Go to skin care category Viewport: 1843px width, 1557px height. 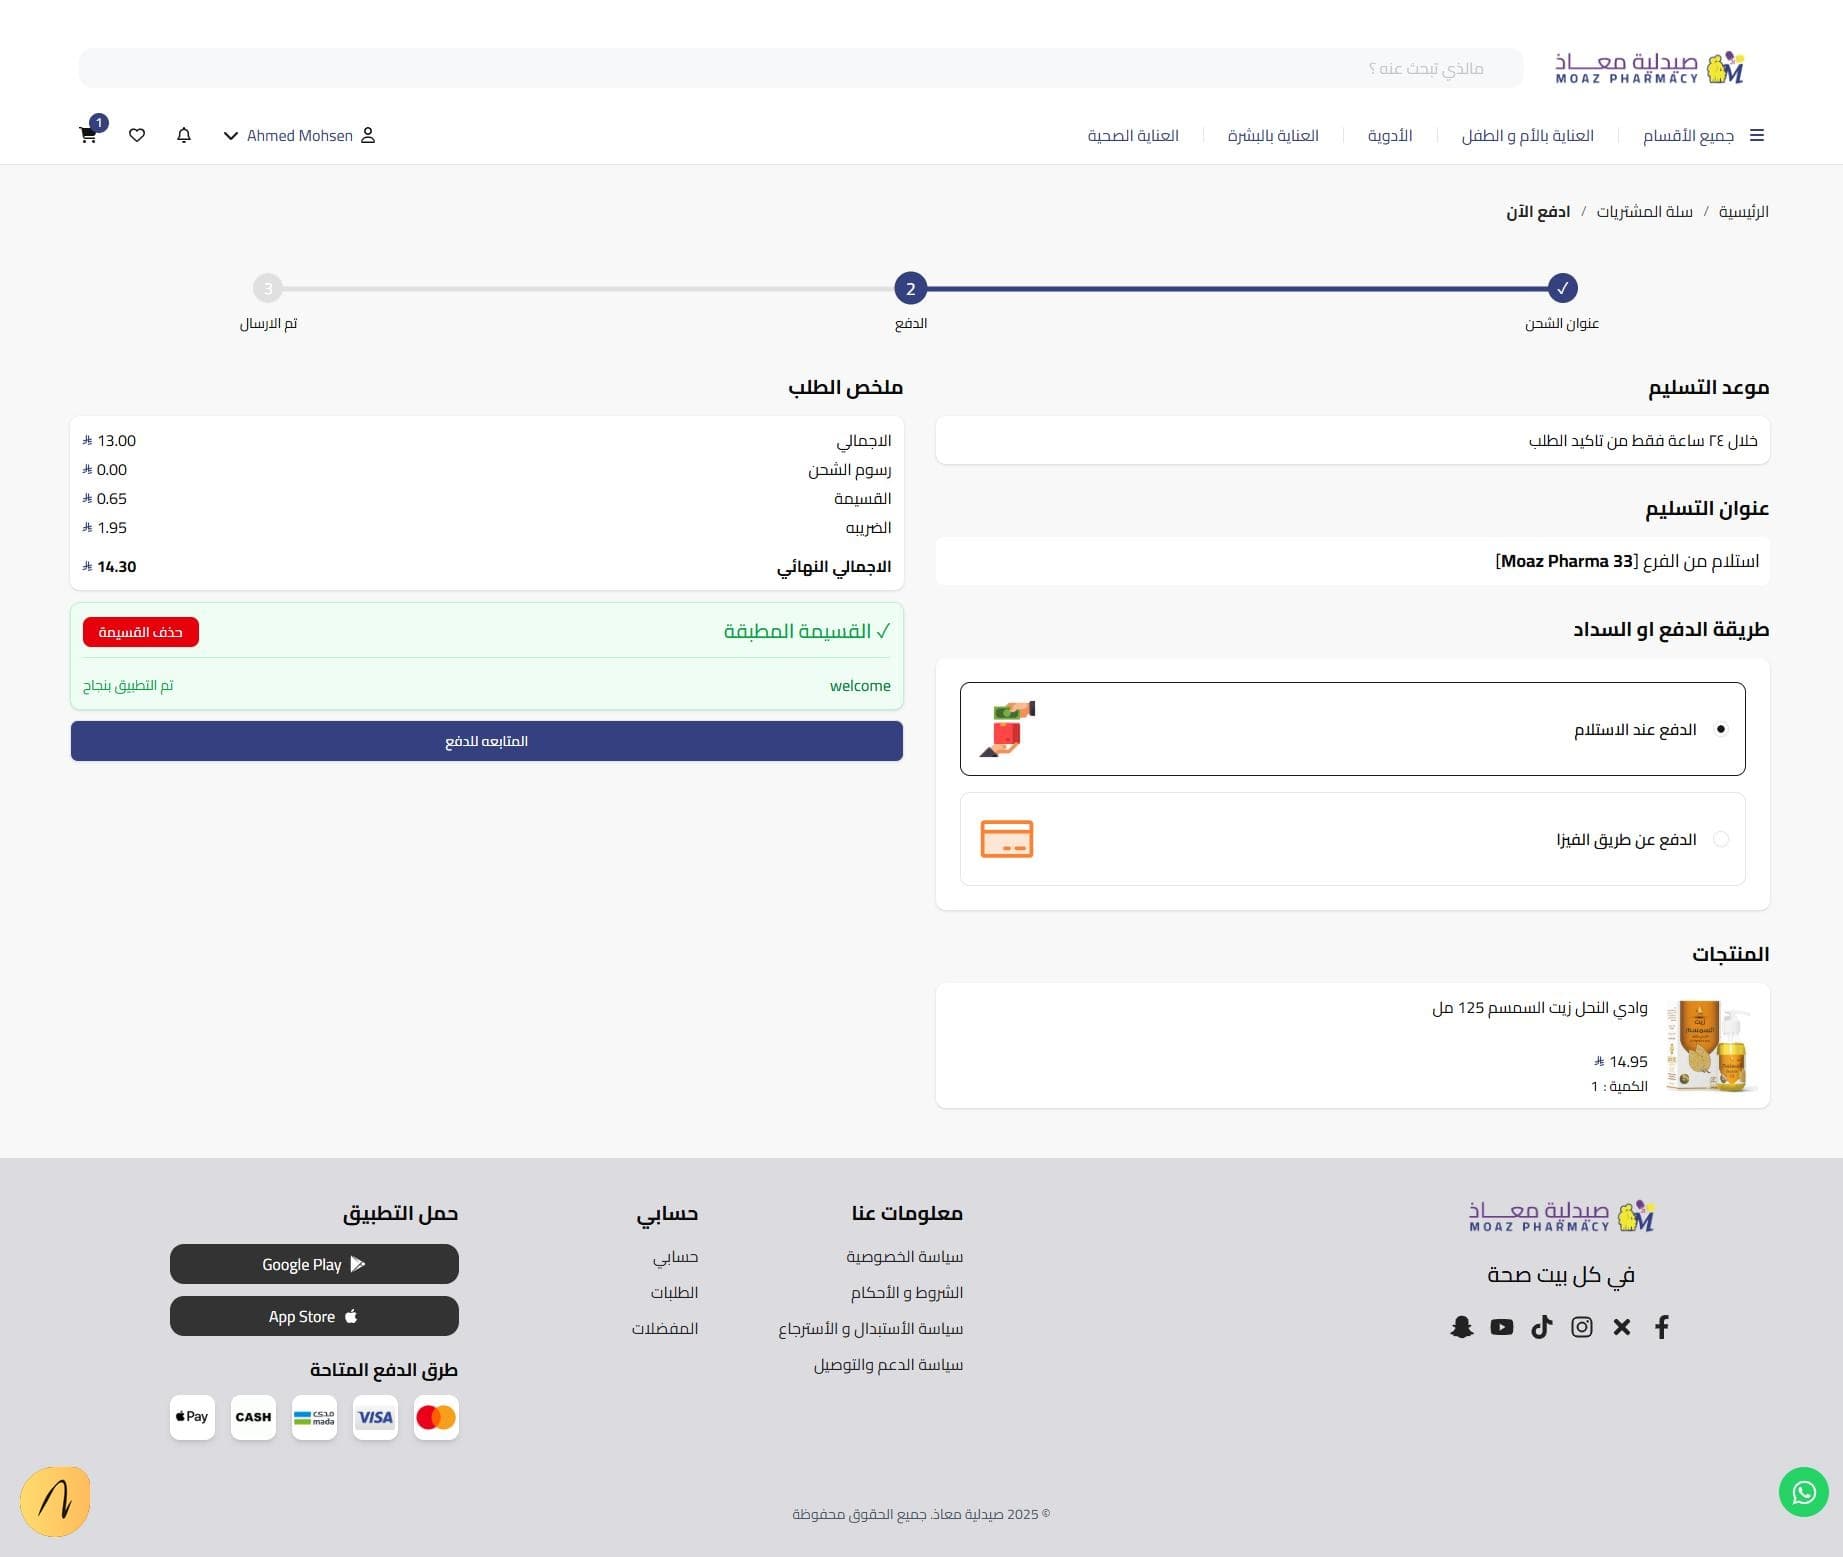[x=1272, y=135]
